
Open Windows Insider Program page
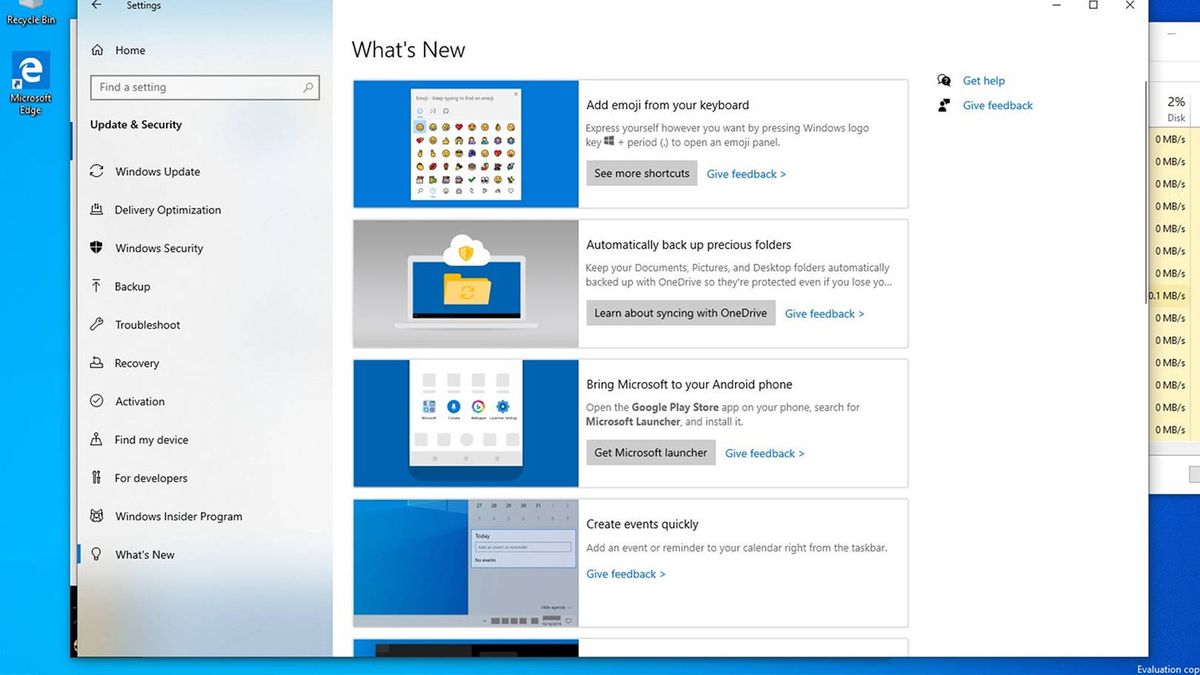click(x=179, y=517)
